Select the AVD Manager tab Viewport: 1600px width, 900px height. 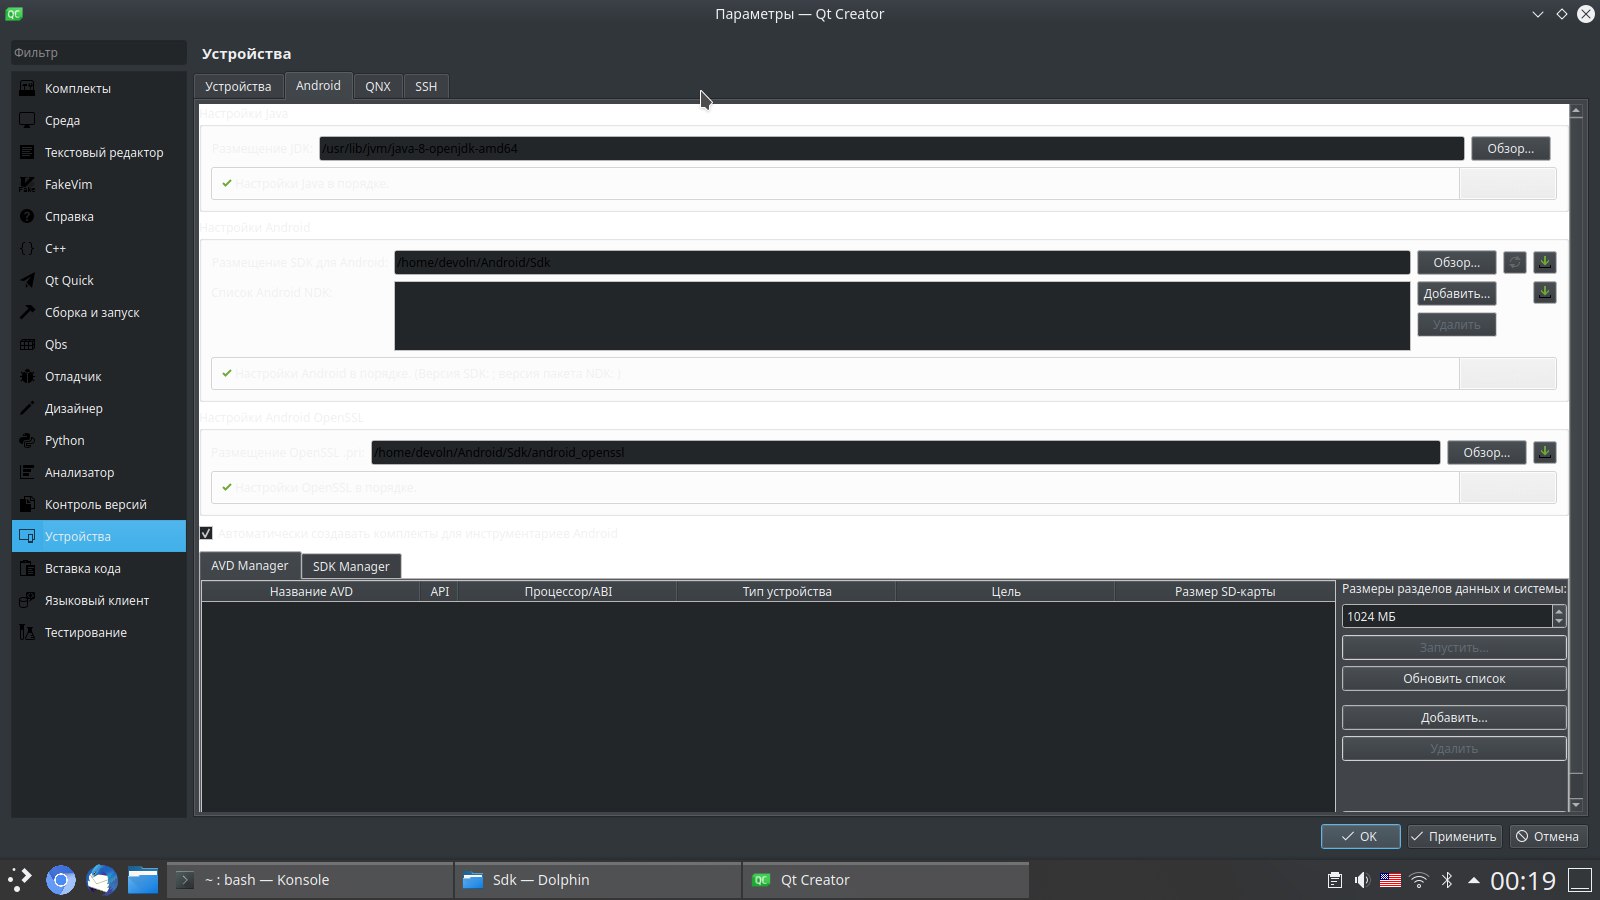click(250, 565)
